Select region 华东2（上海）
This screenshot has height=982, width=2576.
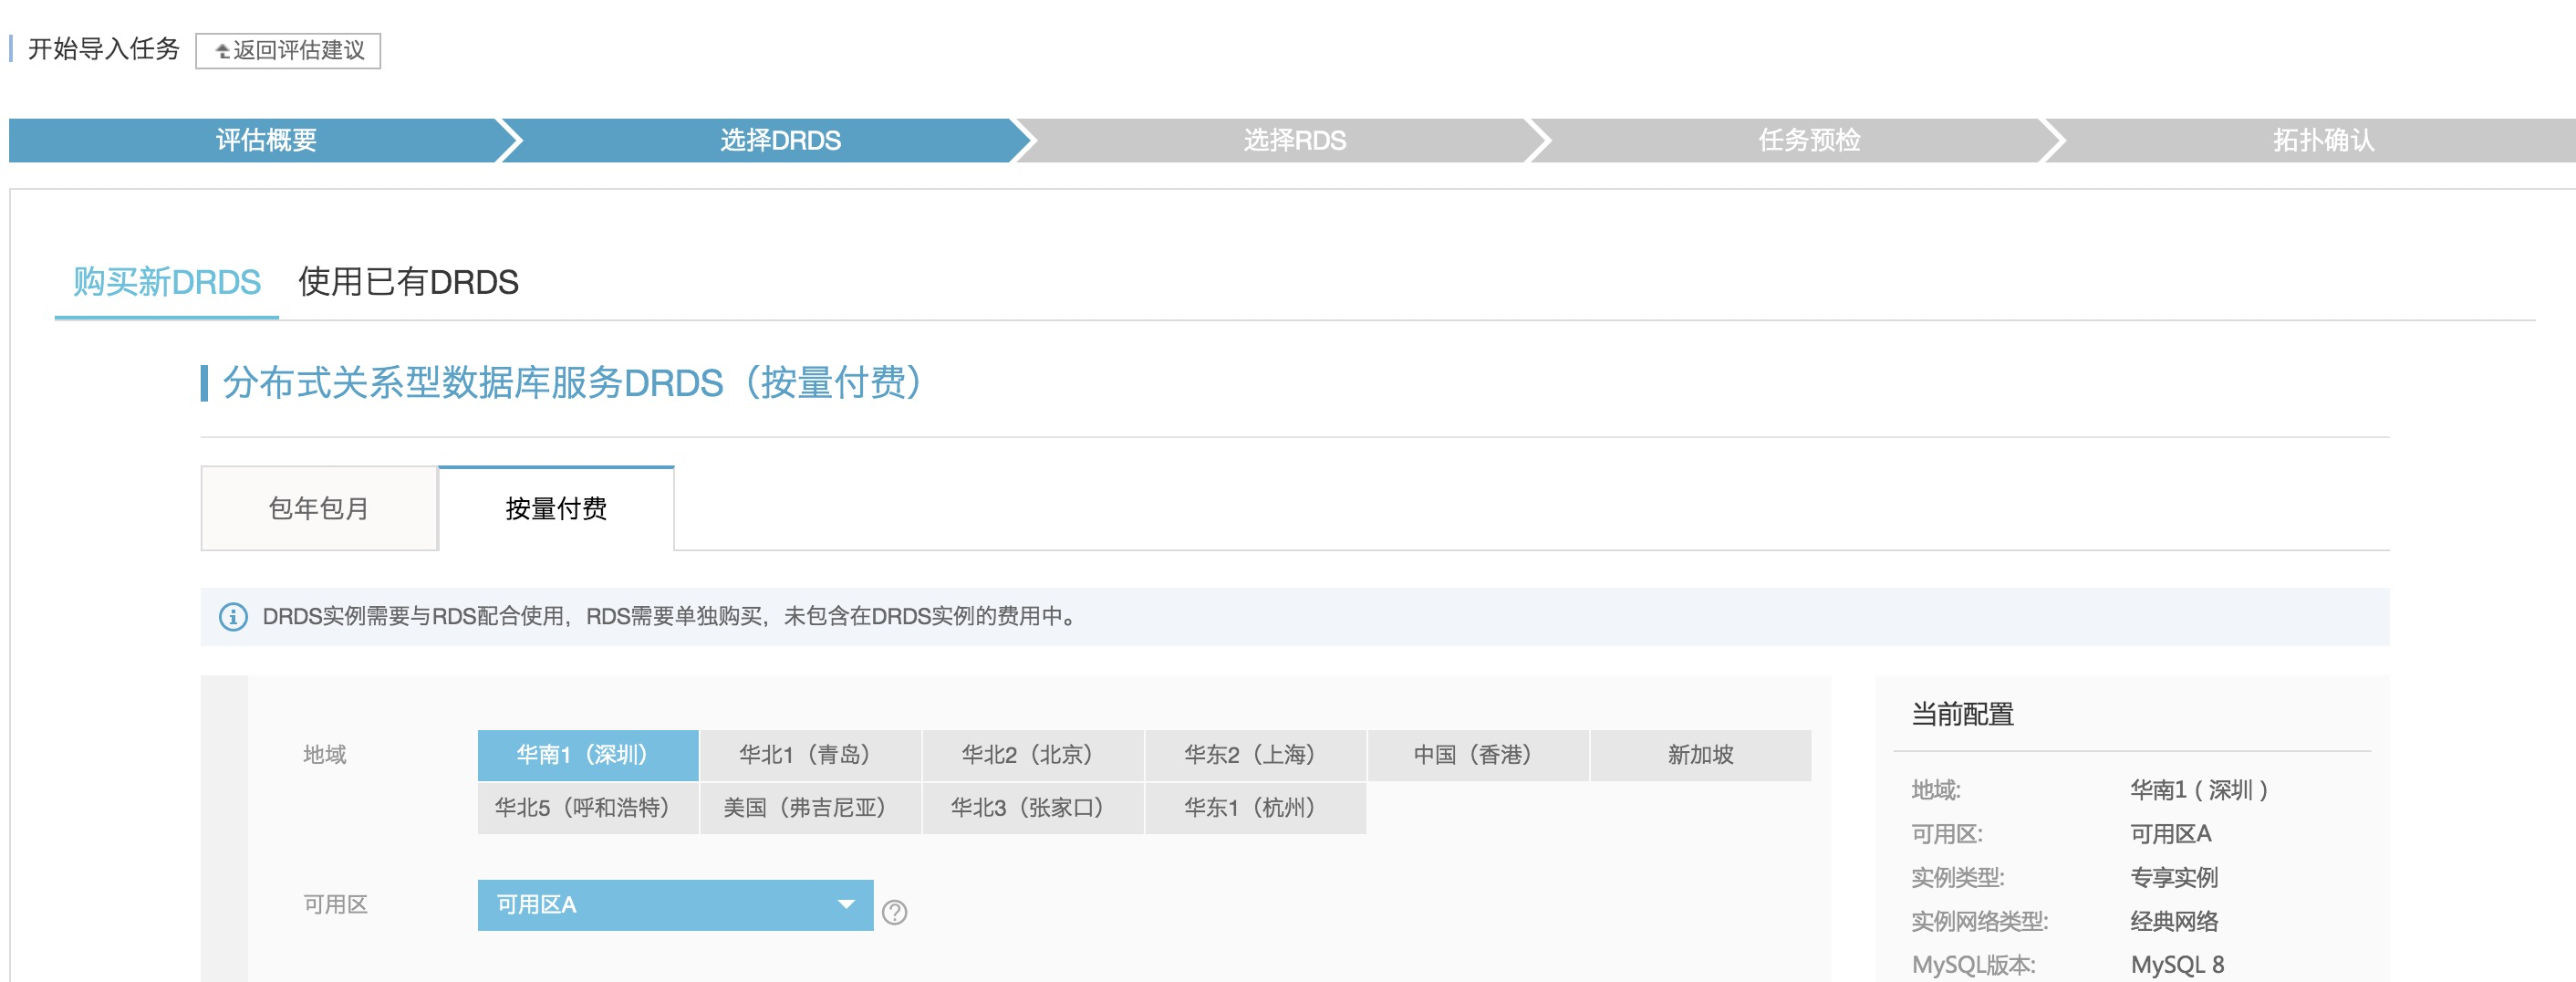pyautogui.click(x=1255, y=755)
